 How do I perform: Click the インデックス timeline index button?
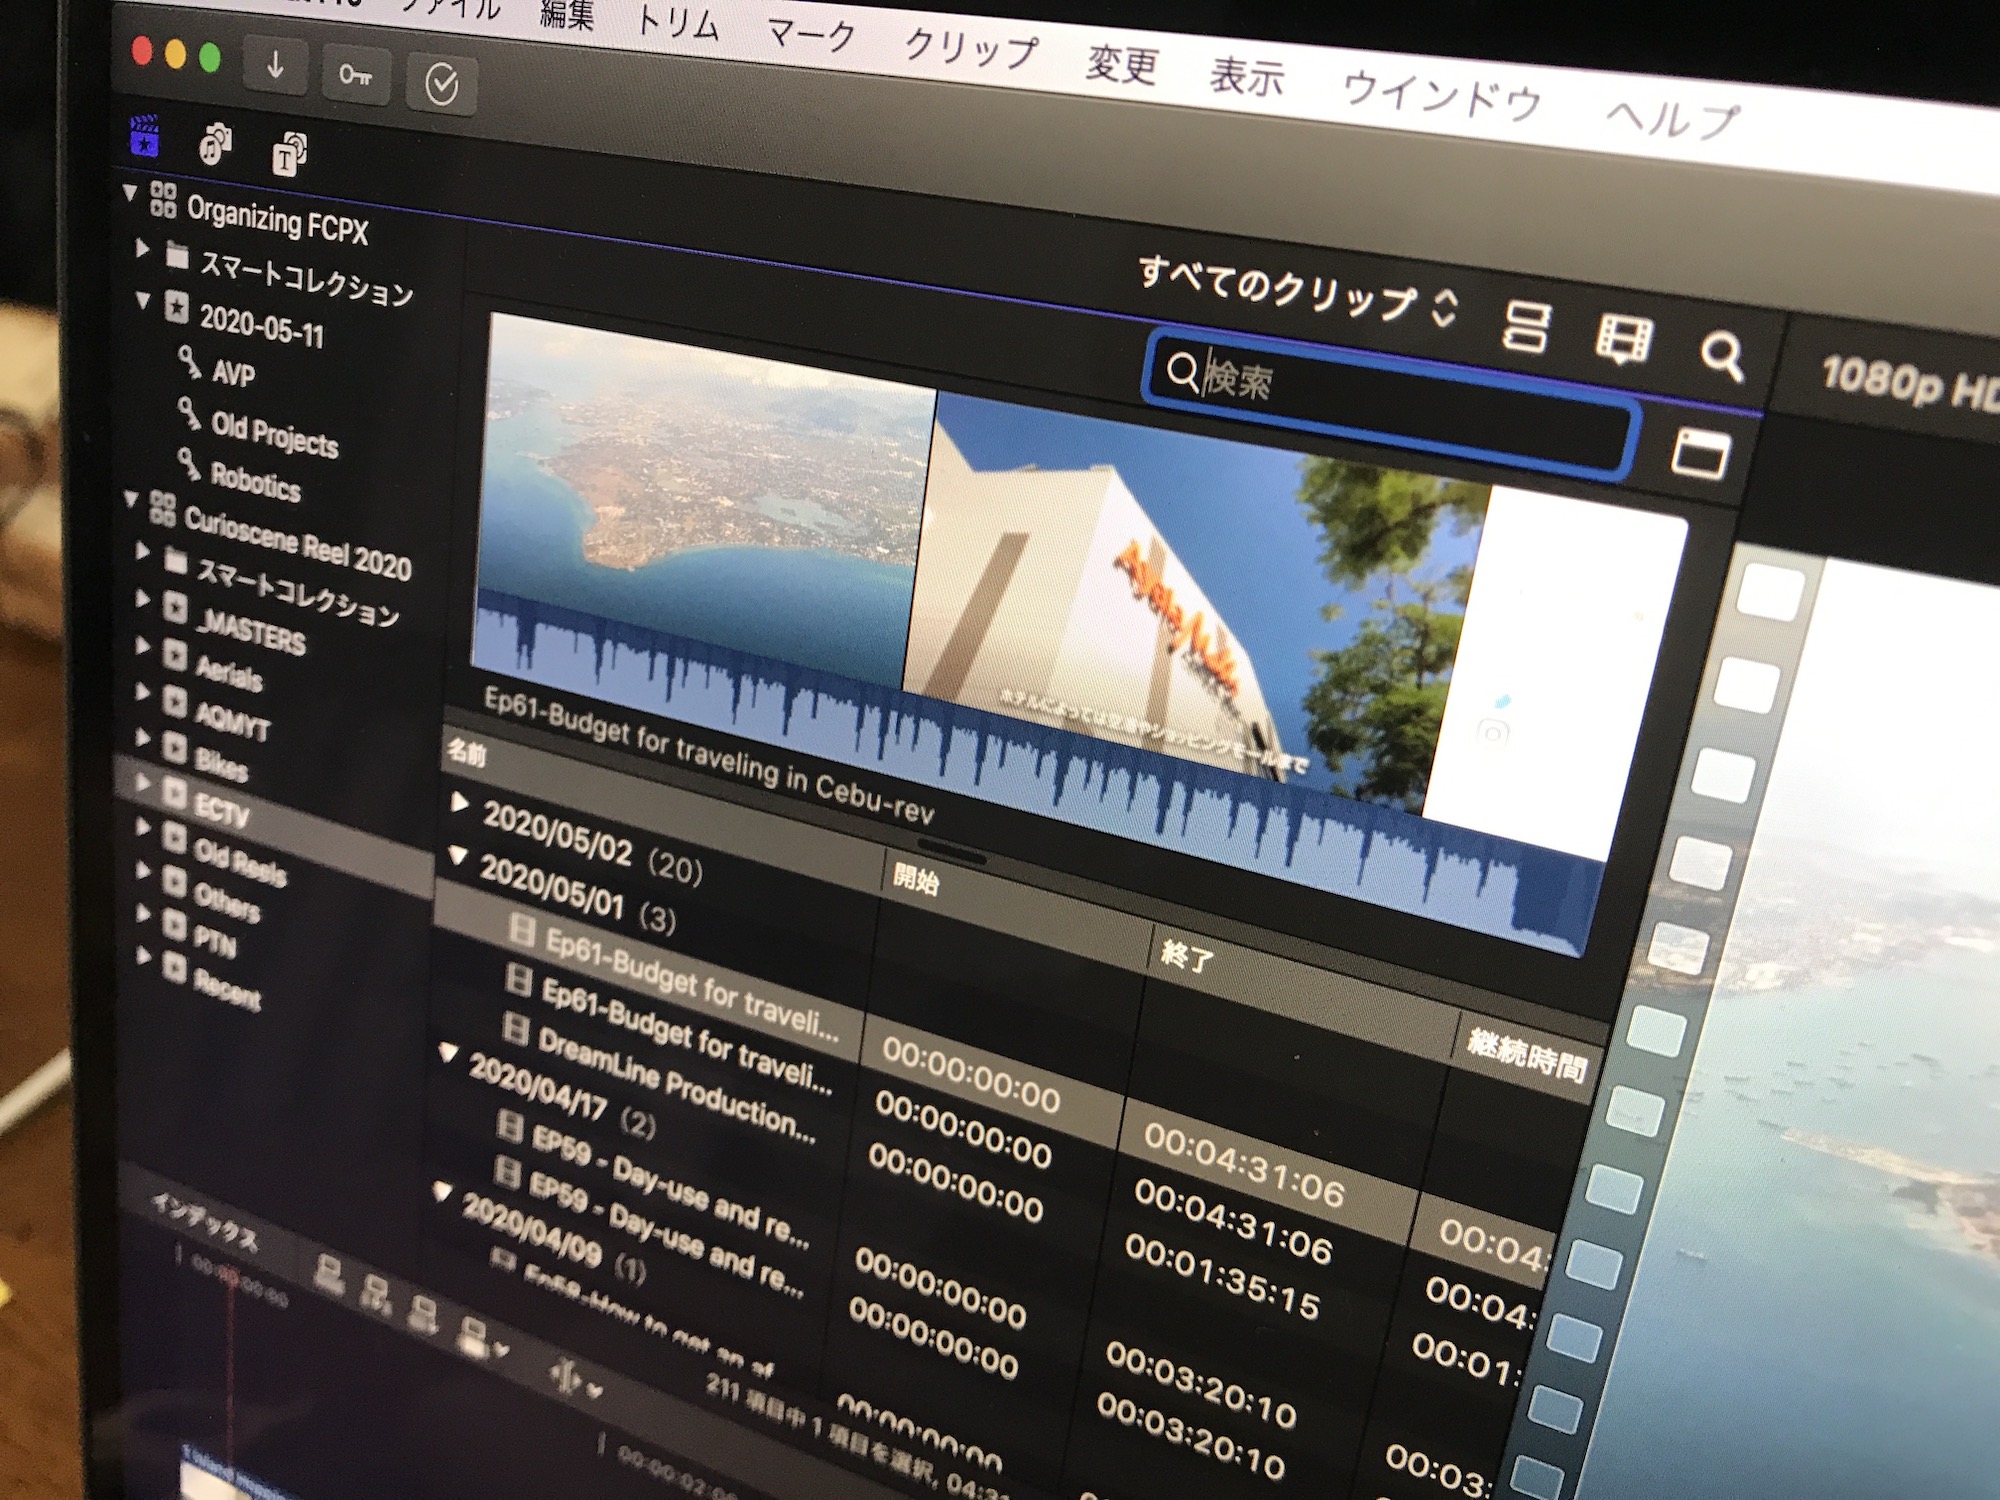pos(205,1221)
